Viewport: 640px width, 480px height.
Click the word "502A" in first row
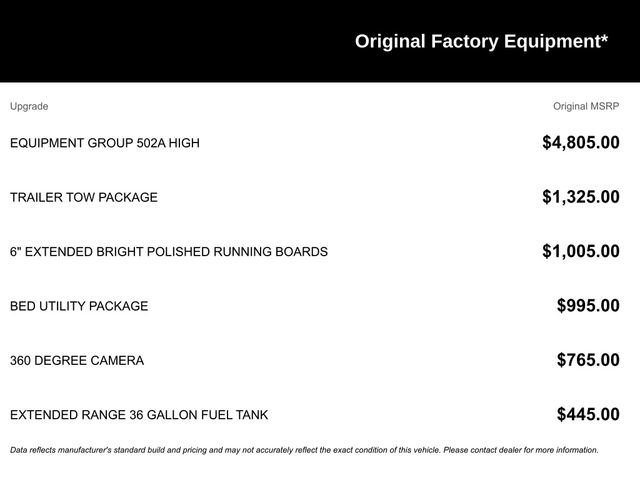click(151, 143)
